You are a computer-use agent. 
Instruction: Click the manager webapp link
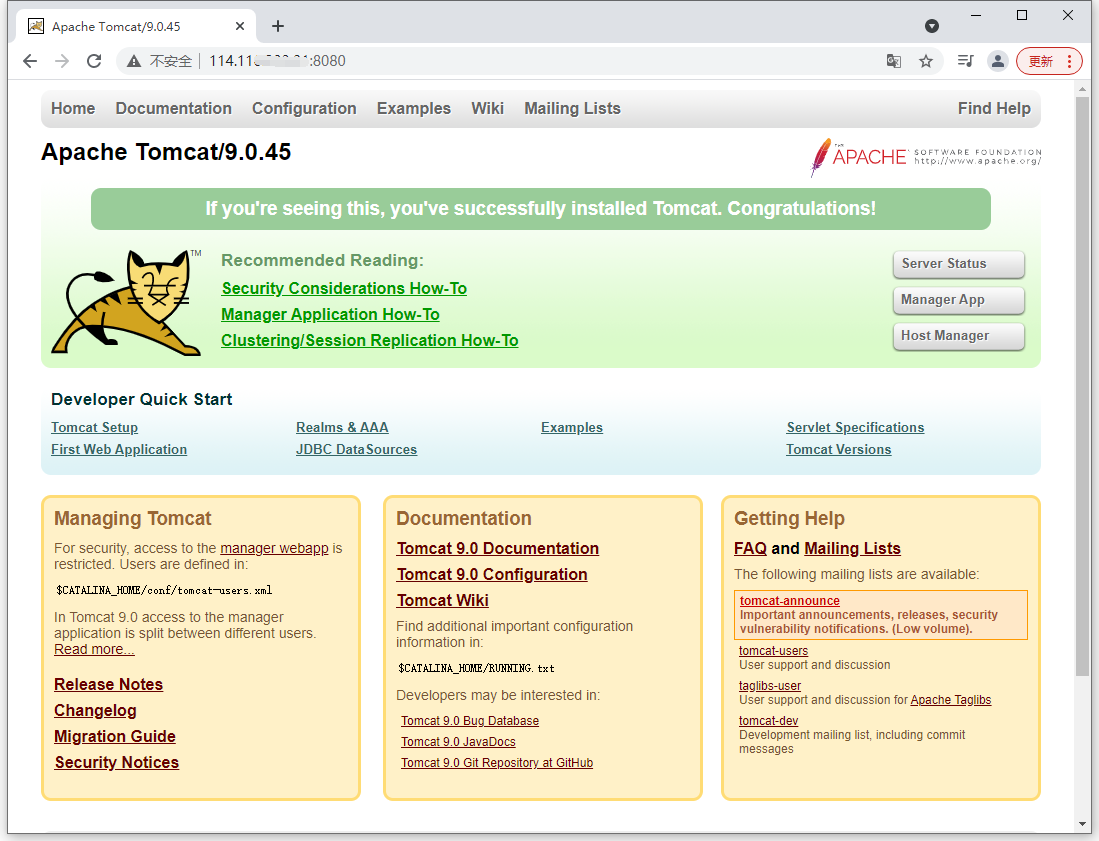pyautogui.click(x=274, y=548)
